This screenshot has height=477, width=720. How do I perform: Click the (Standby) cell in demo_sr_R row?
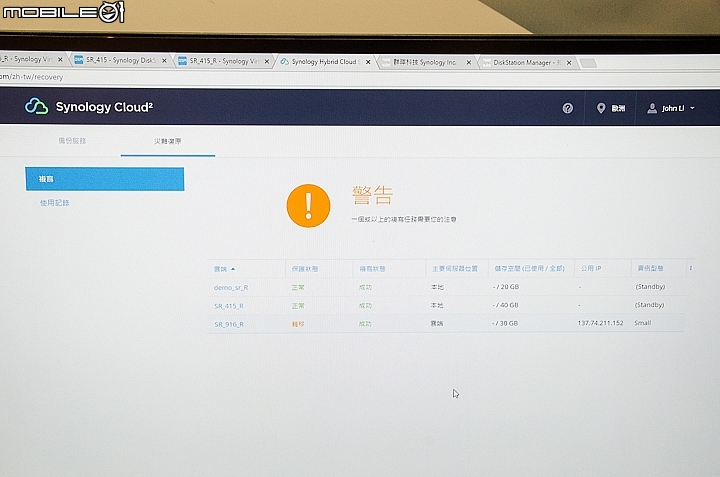click(x=650, y=286)
